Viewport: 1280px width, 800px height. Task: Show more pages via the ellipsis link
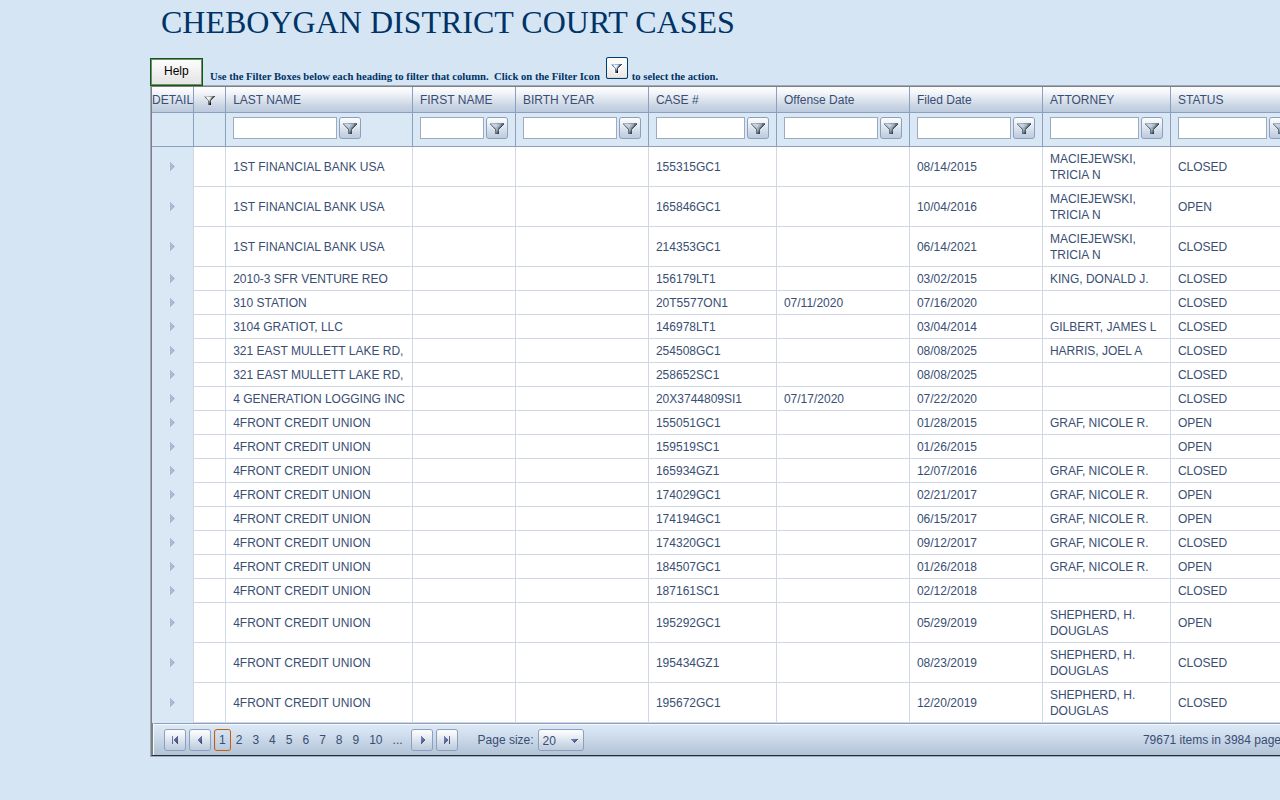397,740
